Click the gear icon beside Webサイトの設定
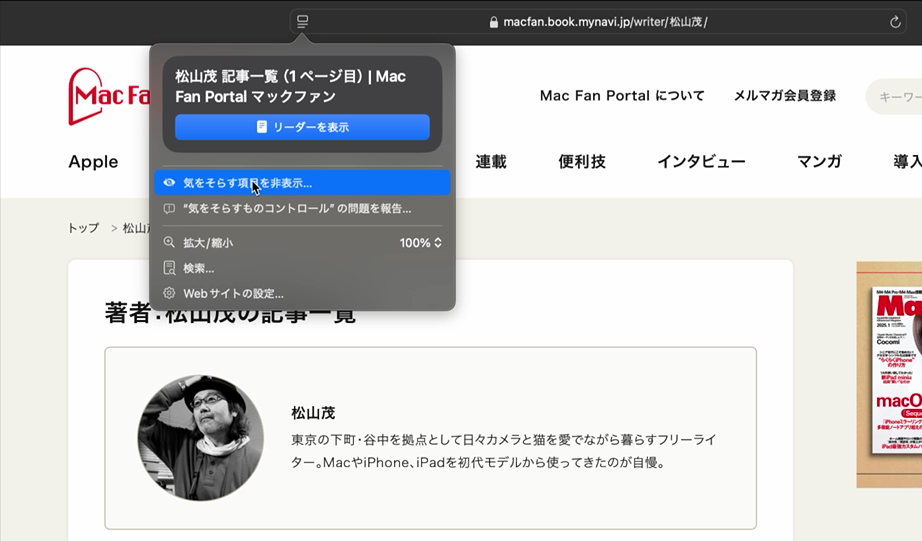The image size is (922, 541). tap(169, 293)
